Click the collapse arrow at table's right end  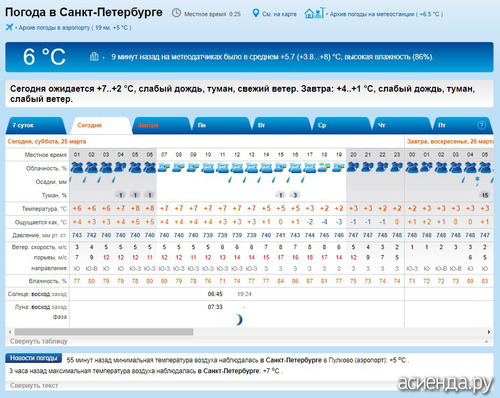(486, 342)
